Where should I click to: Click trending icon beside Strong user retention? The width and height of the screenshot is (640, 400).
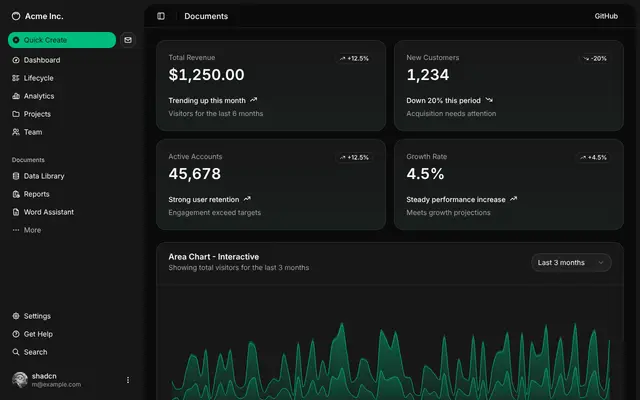point(247,199)
